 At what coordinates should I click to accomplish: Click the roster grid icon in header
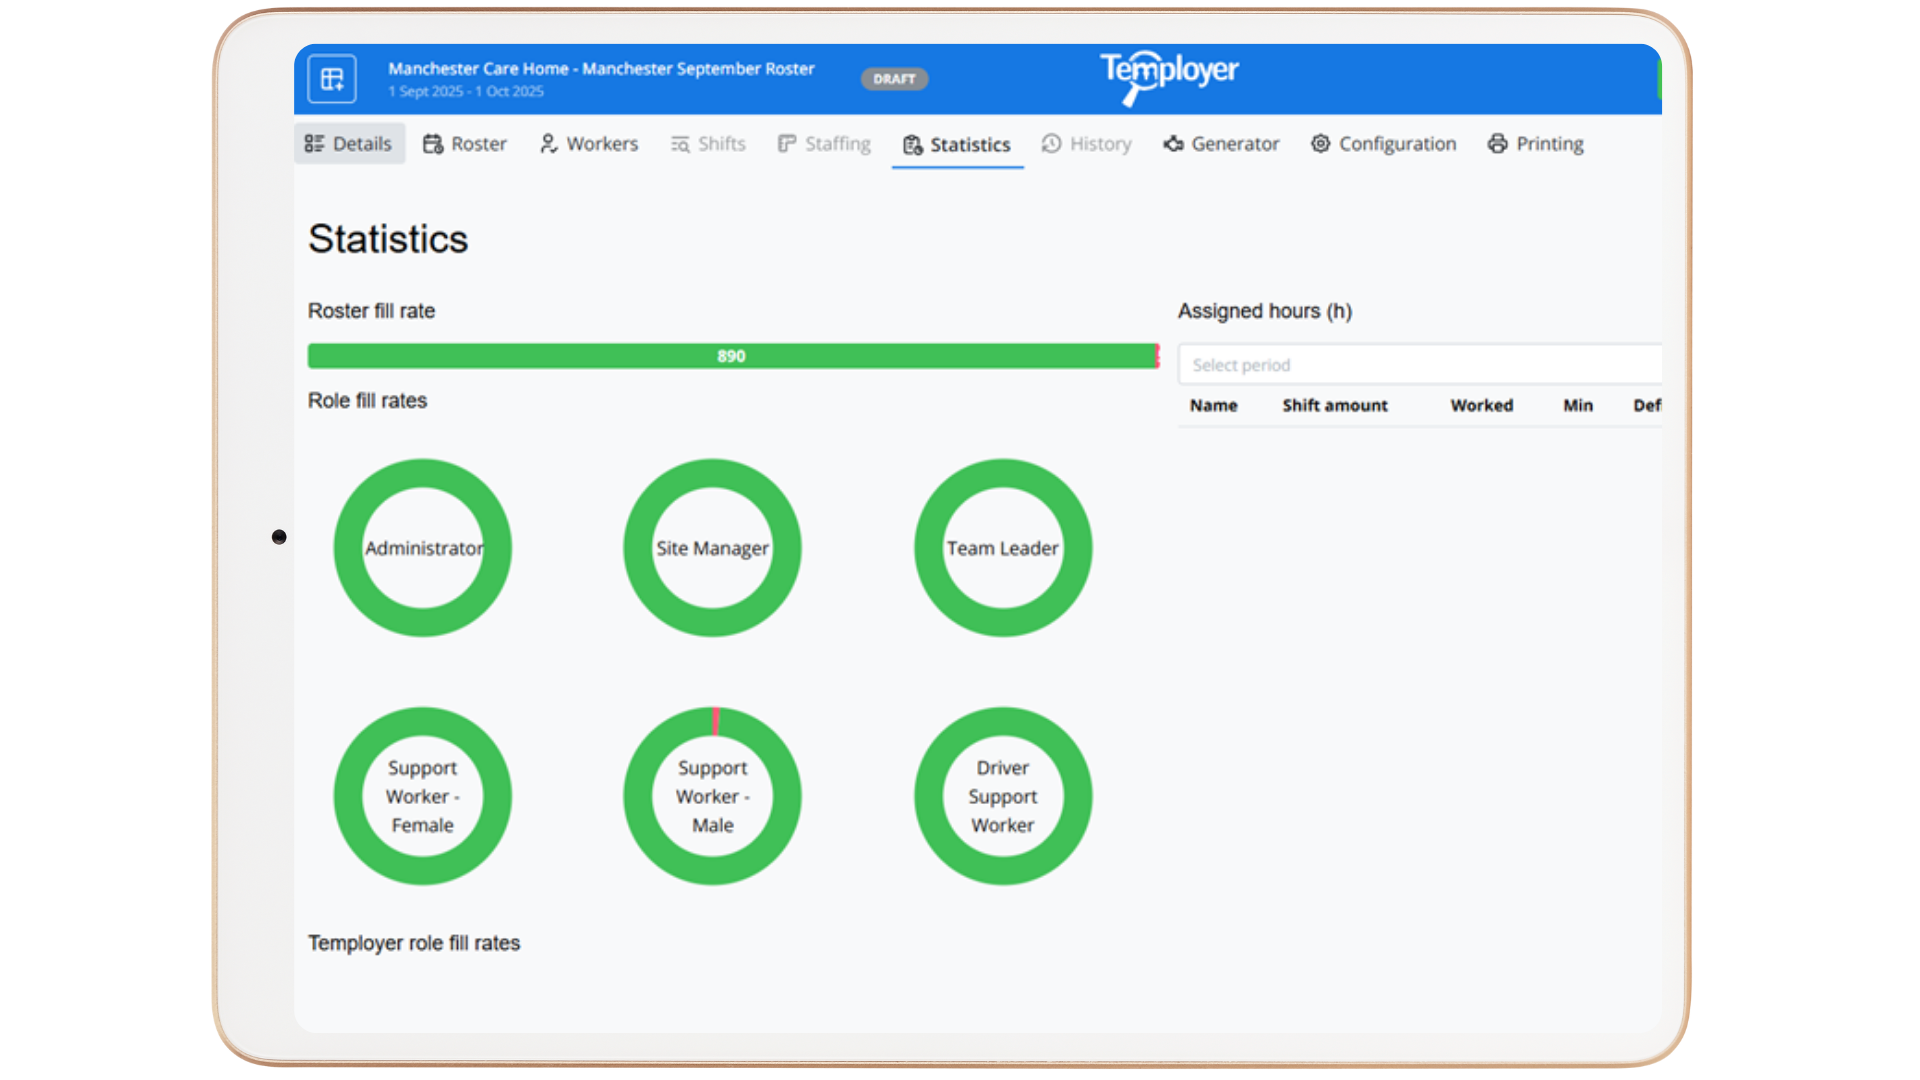click(x=332, y=79)
